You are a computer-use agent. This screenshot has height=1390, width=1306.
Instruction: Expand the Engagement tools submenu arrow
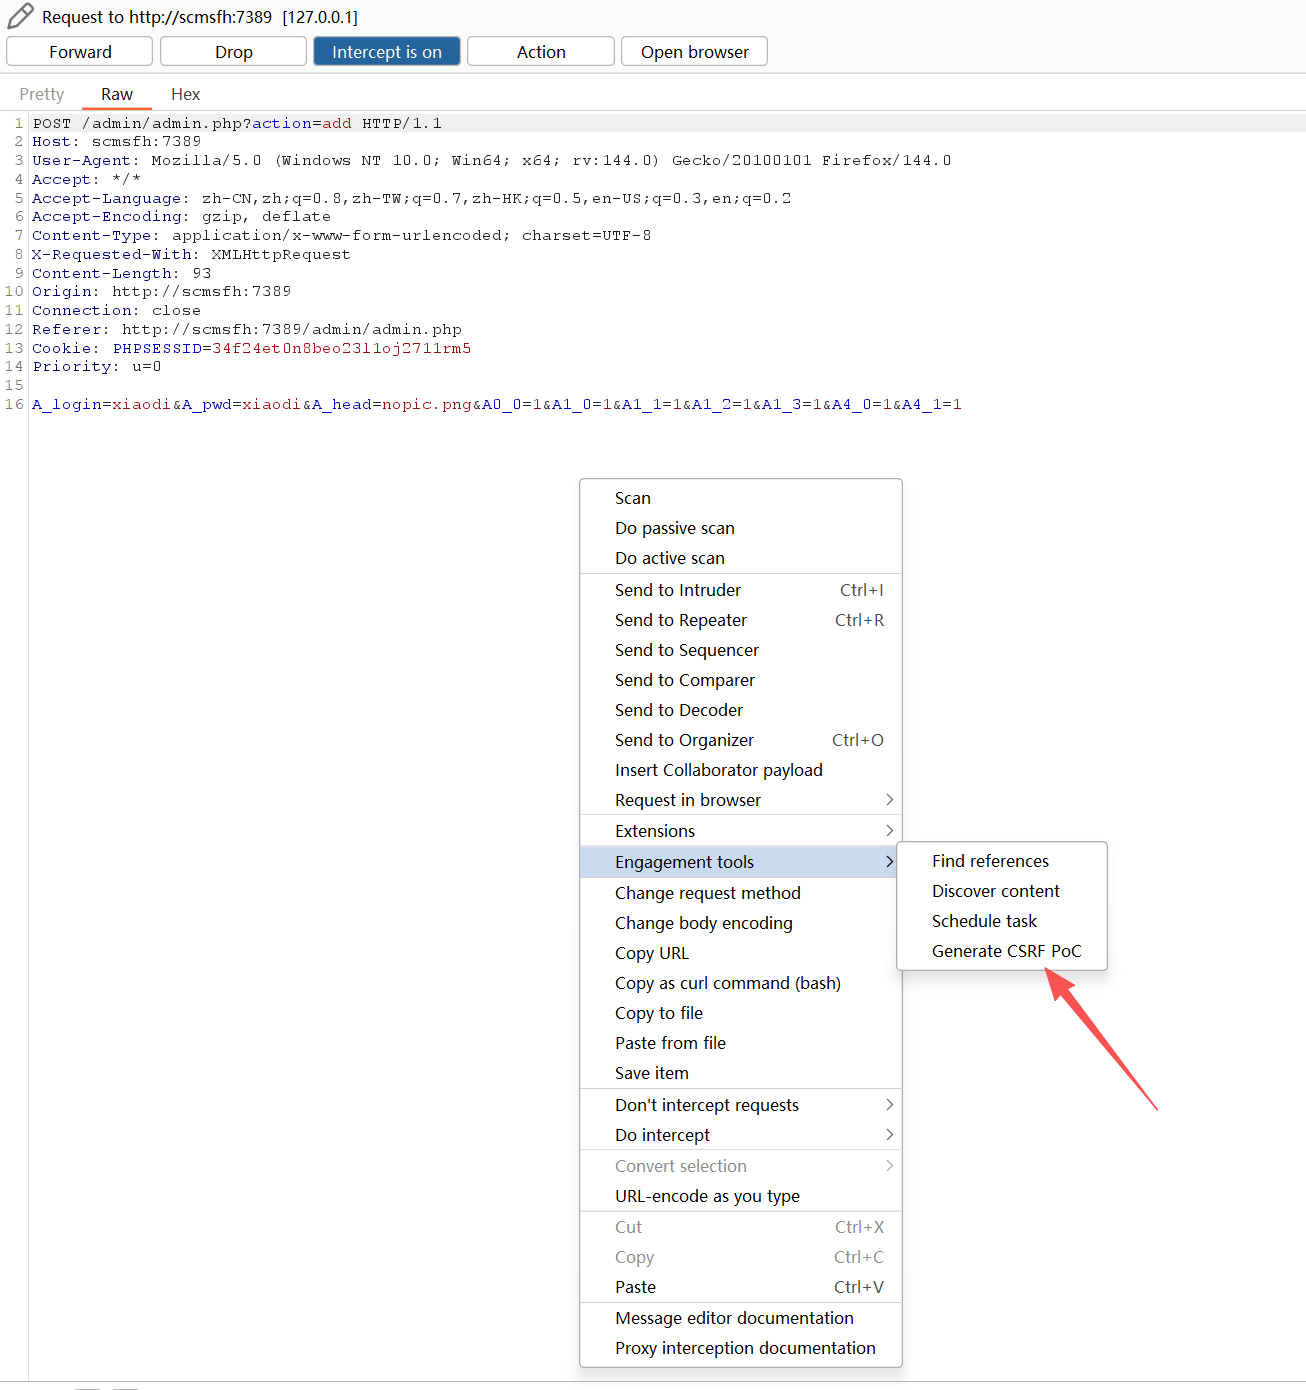point(889,862)
